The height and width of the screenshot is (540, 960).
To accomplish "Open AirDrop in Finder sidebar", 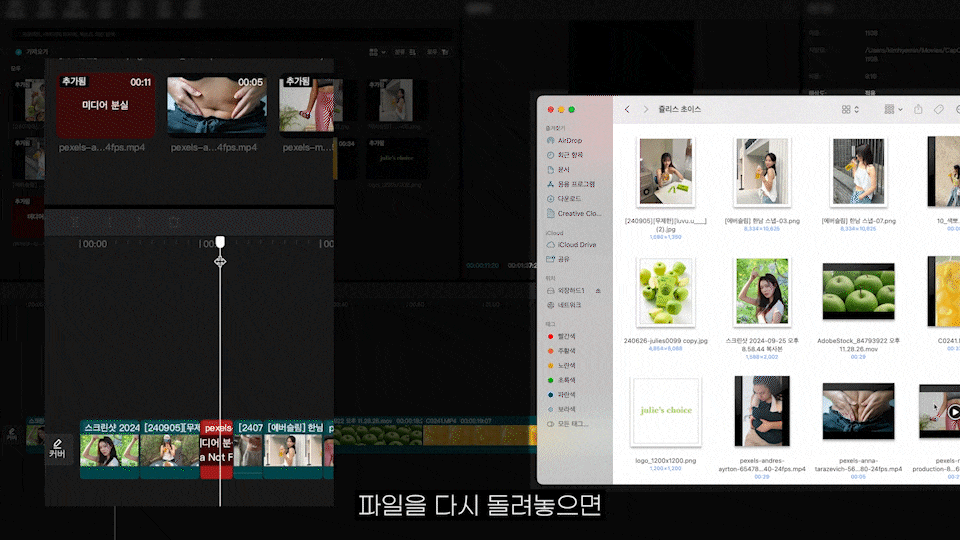I will pos(569,141).
